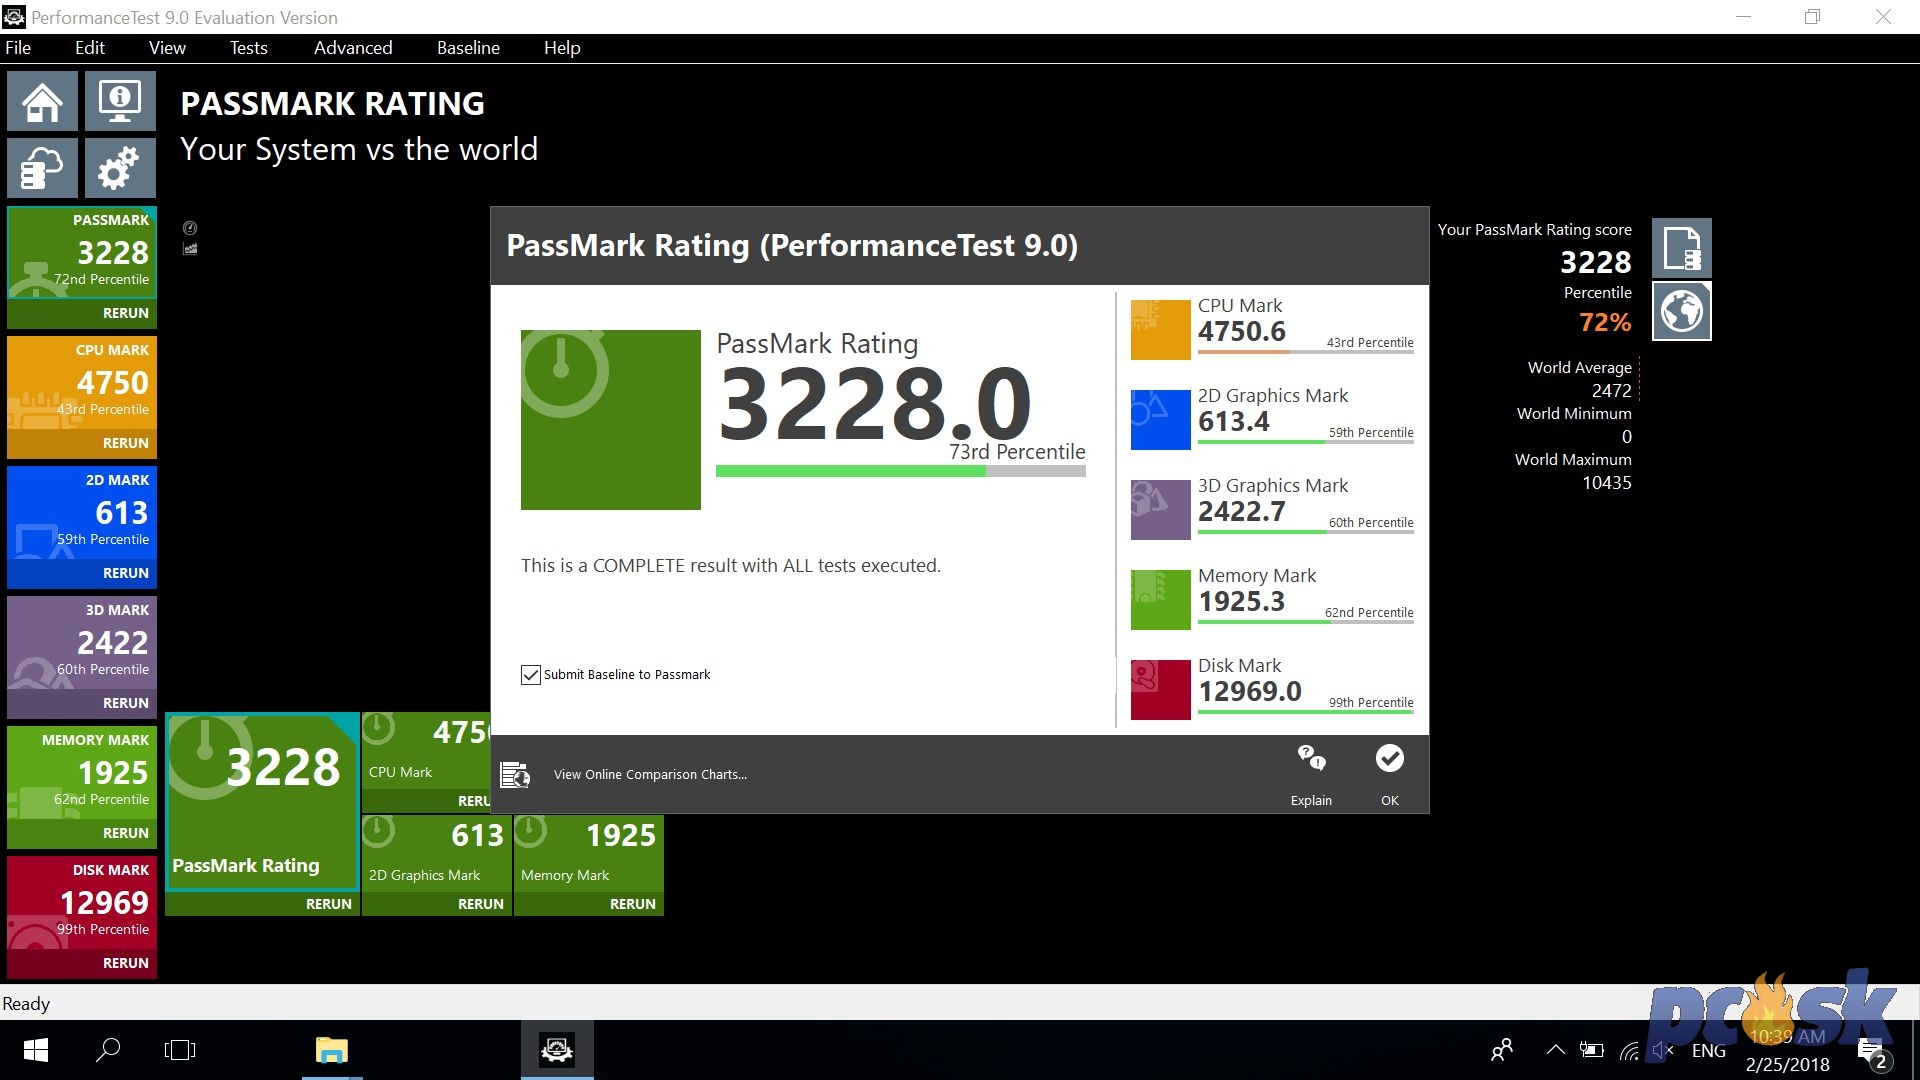
Task: Click the World Average 2472 value
Action: click(x=1611, y=391)
